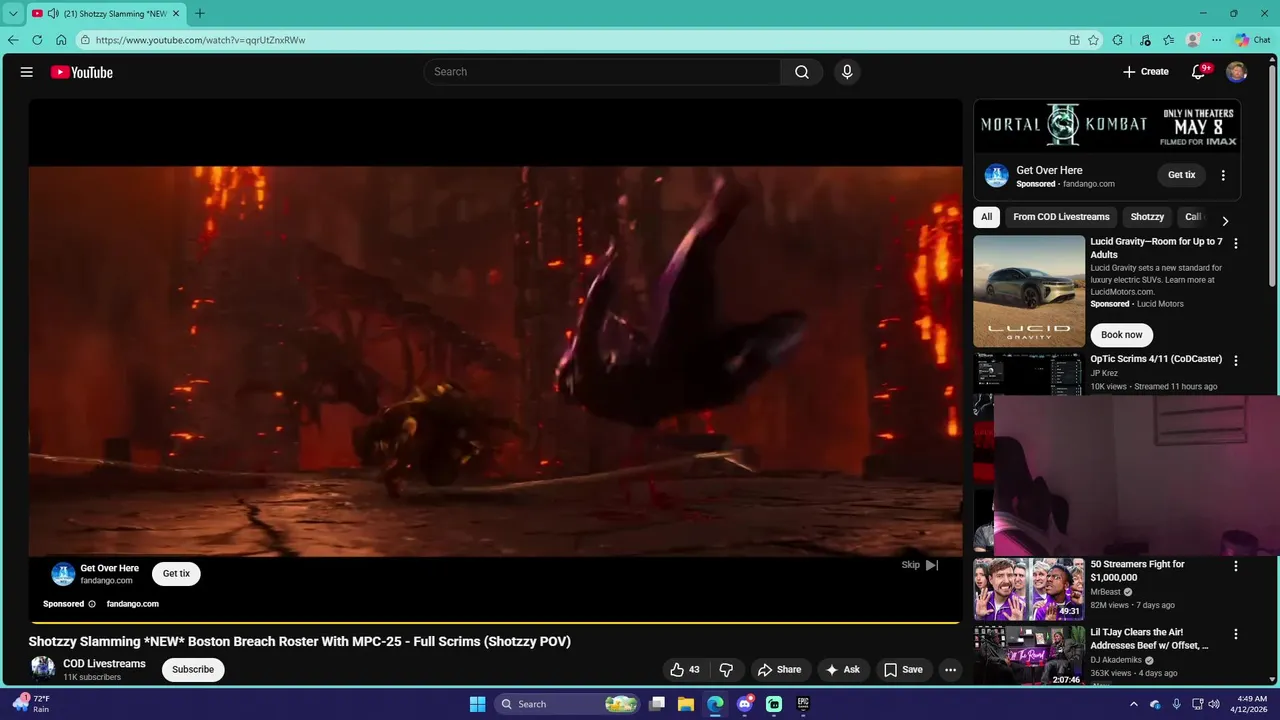Open the Mortal Kombat banner ad

point(1107,126)
